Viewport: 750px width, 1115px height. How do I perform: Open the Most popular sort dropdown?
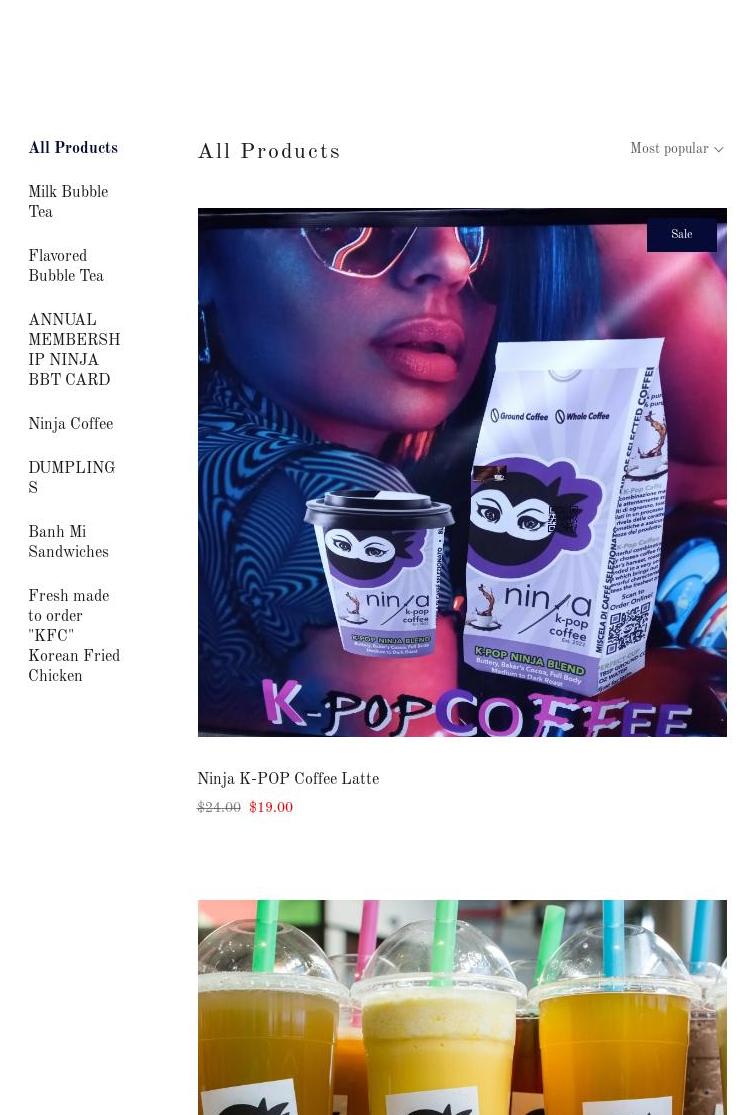click(x=676, y=149)
